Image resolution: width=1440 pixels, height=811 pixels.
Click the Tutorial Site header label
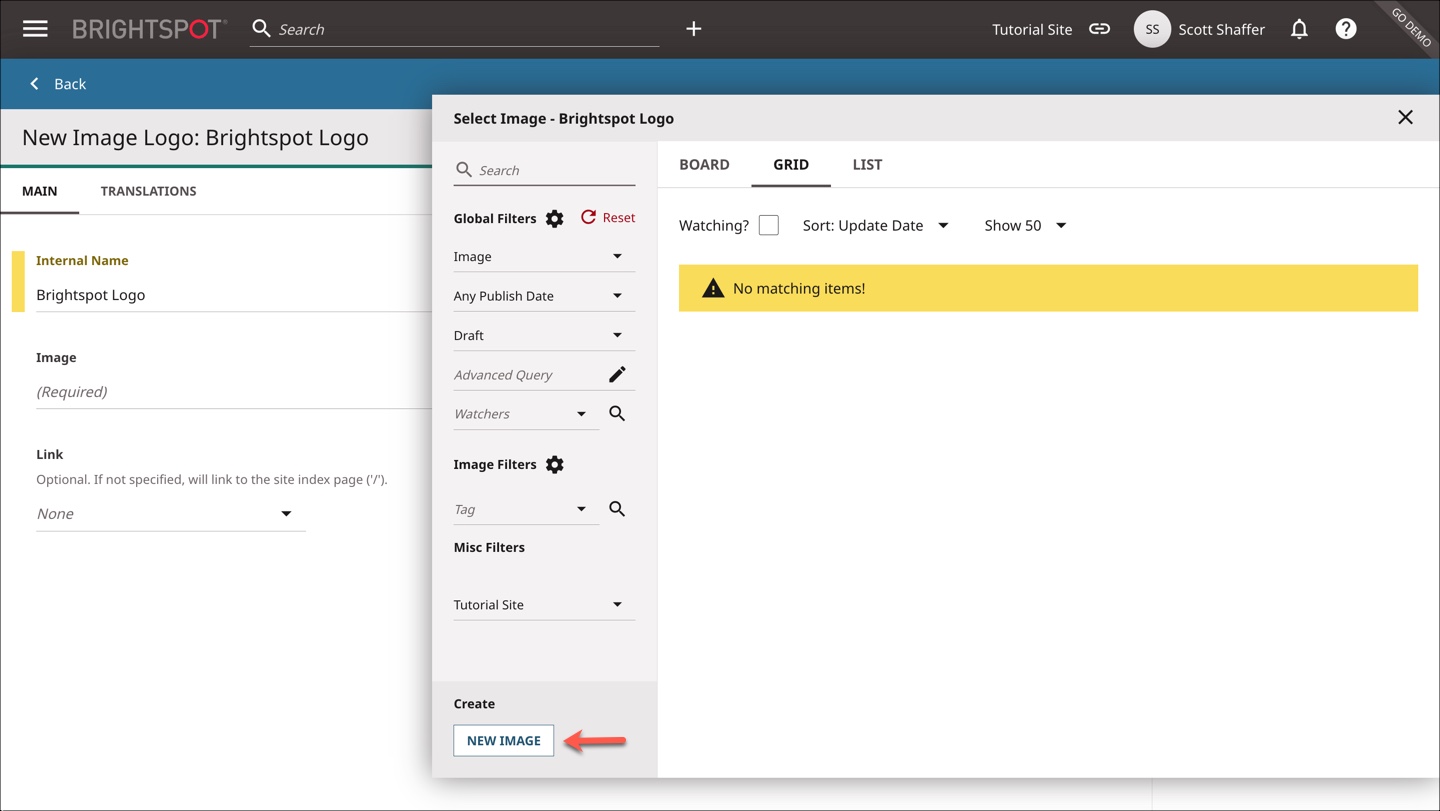tap(1032, 29)
